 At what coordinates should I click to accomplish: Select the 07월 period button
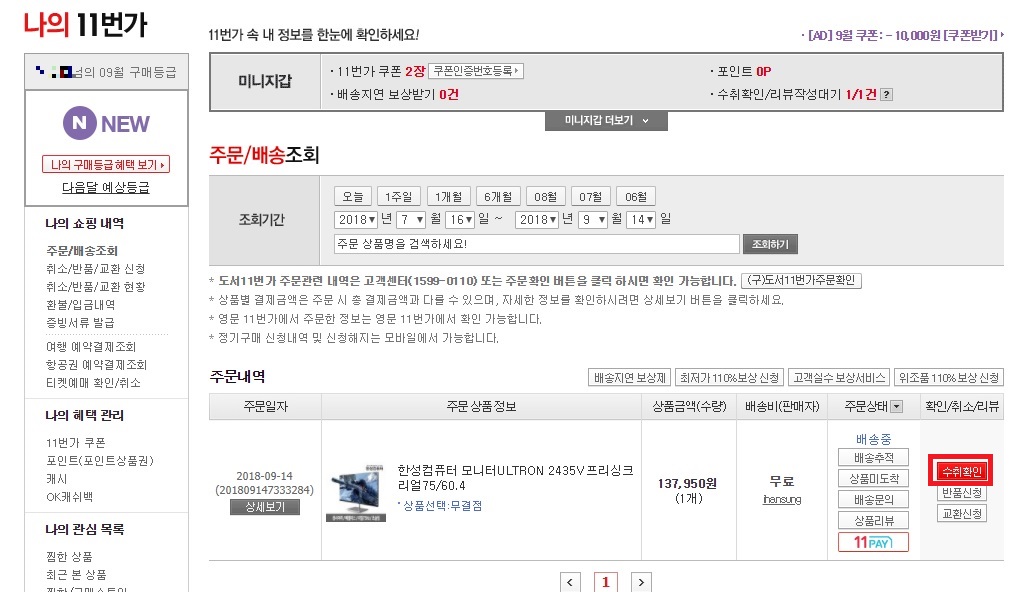591,196
